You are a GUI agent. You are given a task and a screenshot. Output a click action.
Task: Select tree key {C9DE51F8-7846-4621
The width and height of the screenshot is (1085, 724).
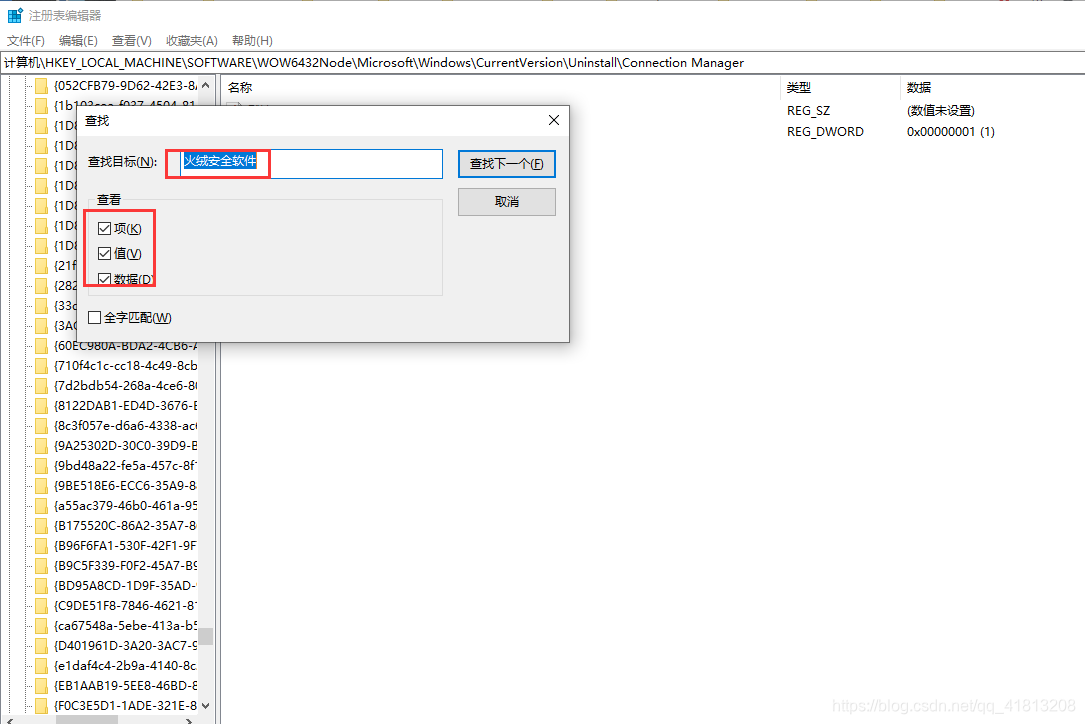[x=125, y=607]
